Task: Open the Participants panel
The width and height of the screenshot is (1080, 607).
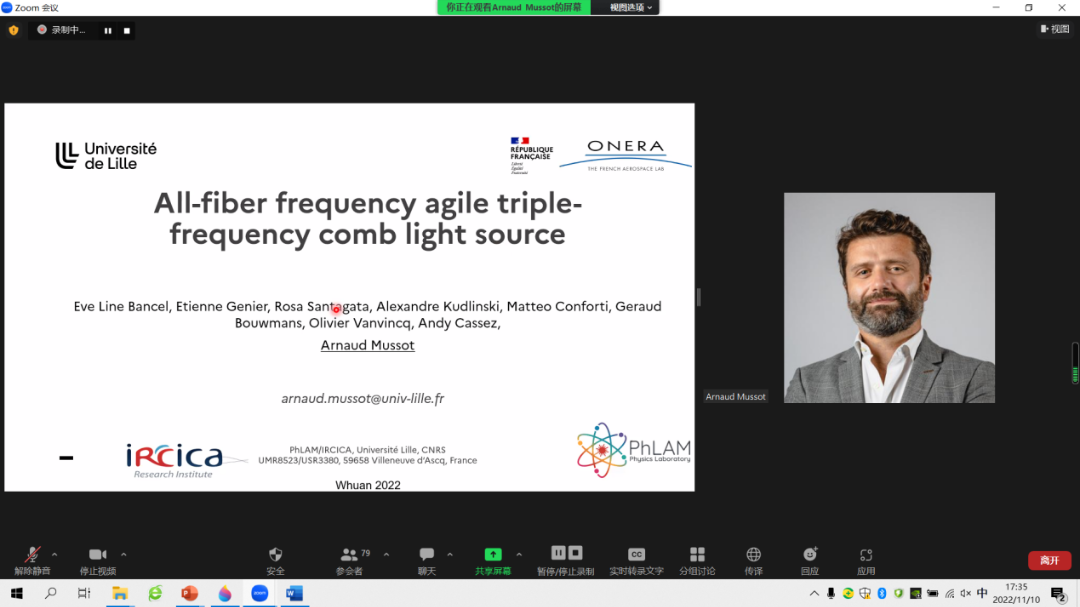Action: click(349, 555)
